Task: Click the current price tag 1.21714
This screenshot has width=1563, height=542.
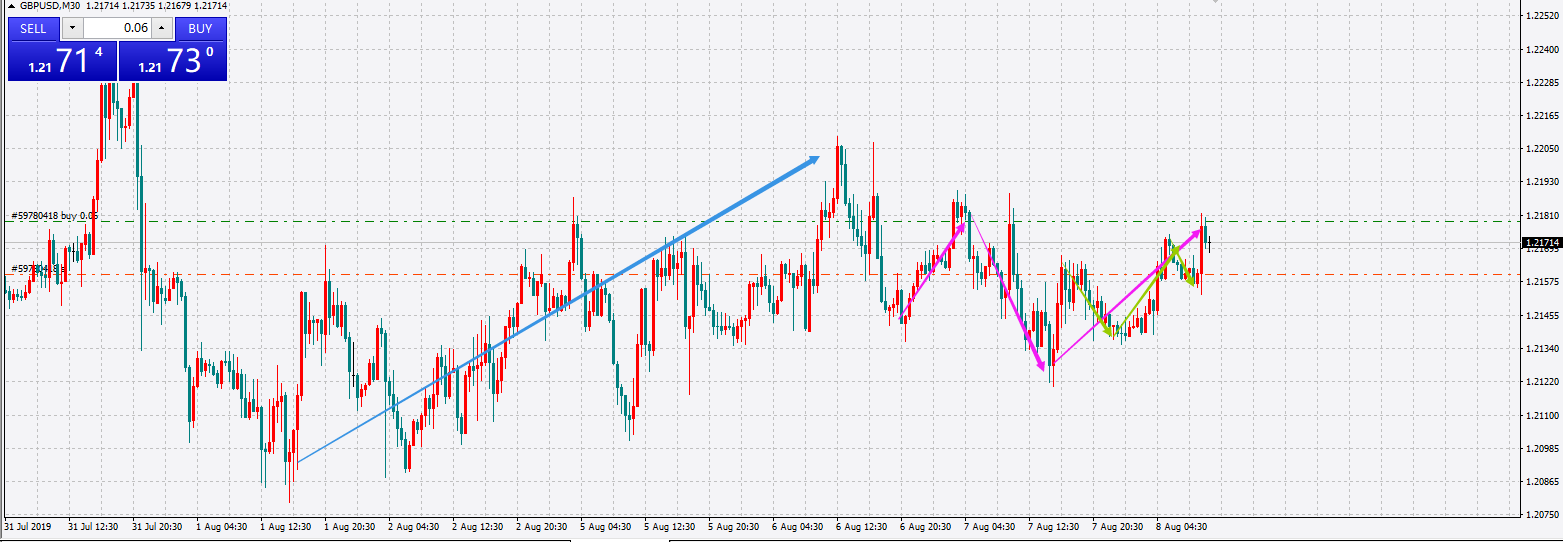Action: pos(1541,242)
